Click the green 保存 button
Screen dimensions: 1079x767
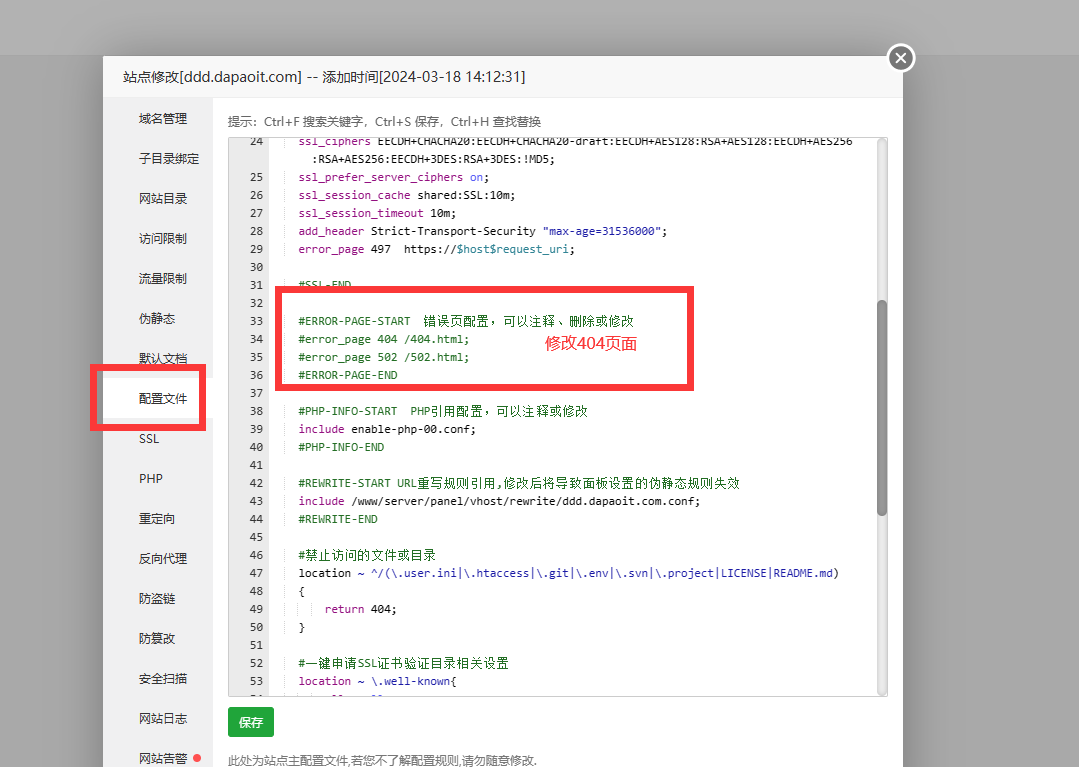point(250,722)
